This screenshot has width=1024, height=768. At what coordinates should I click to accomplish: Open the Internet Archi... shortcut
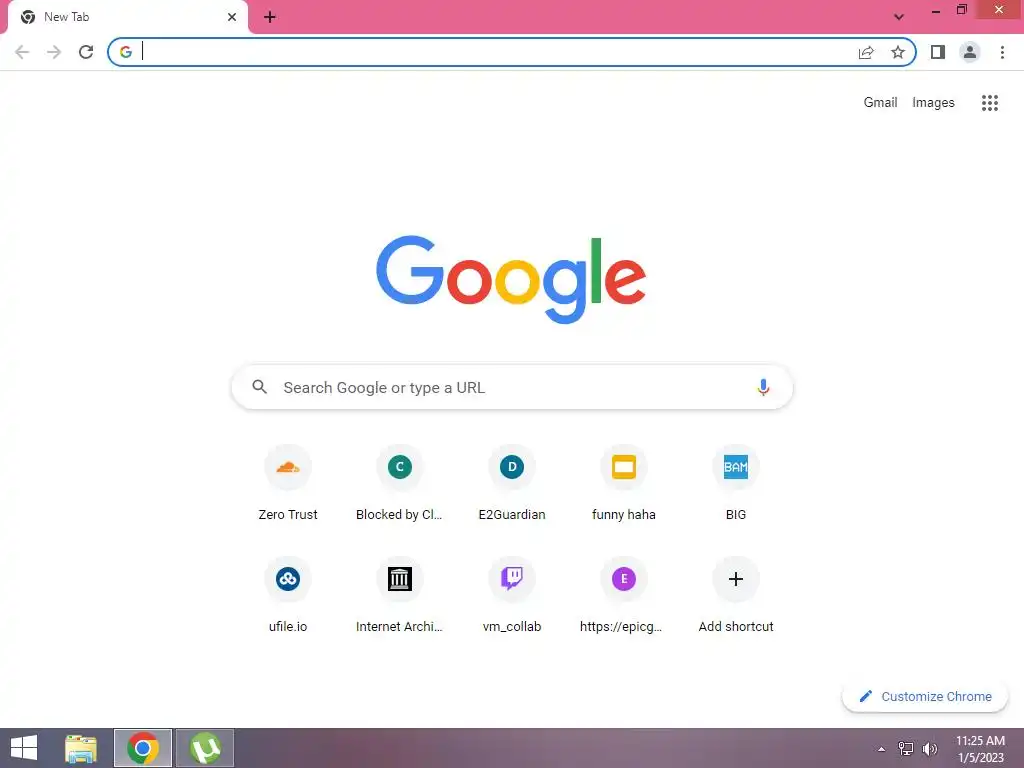400,596
